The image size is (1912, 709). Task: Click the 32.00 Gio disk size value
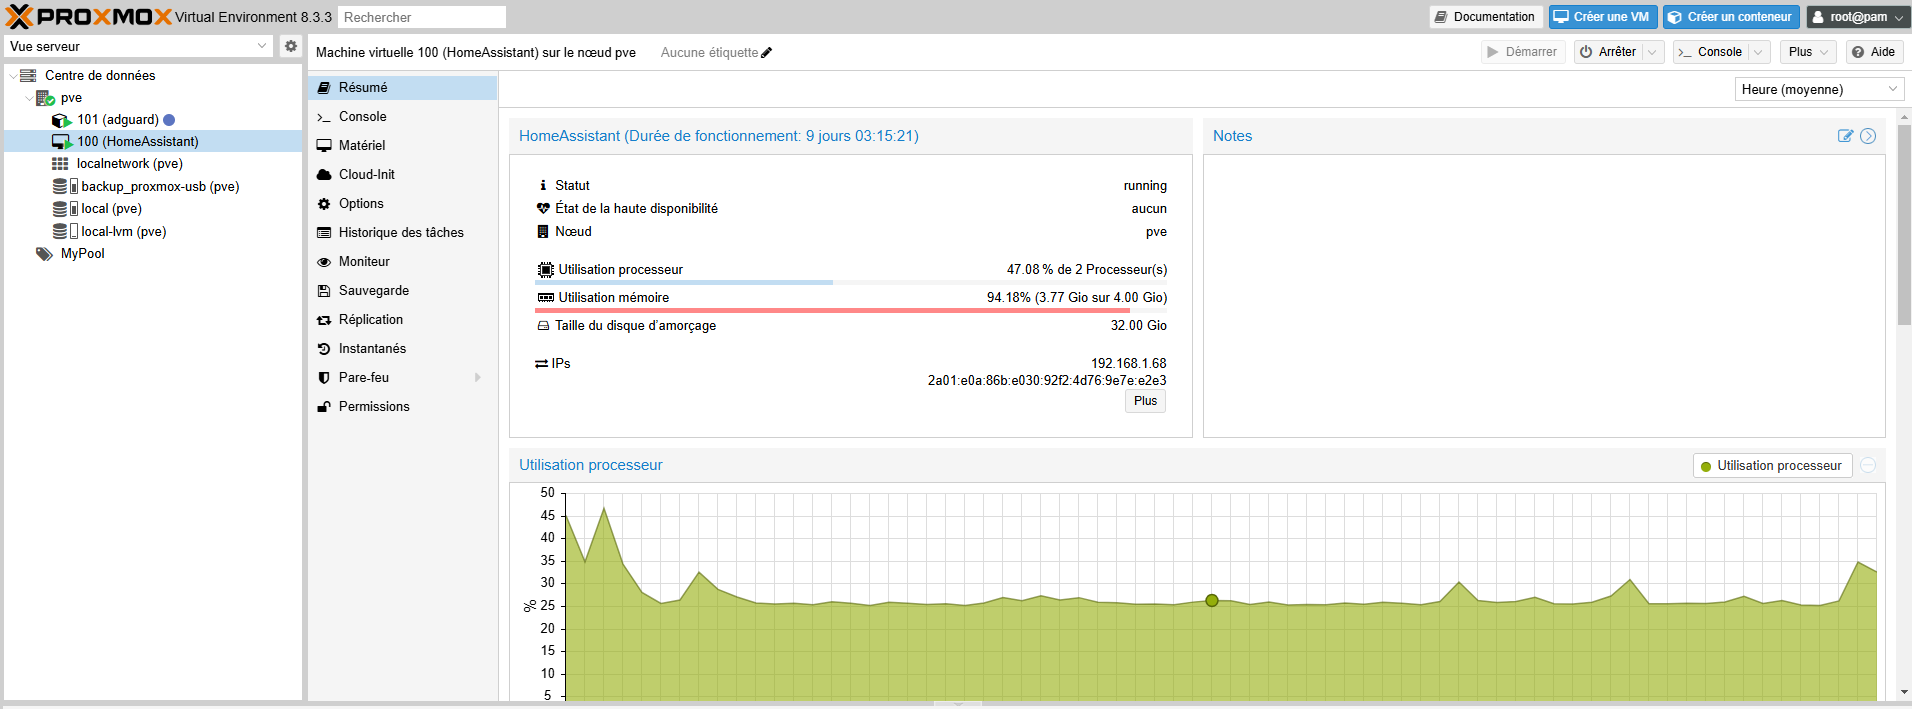(x=1139, y=326)
